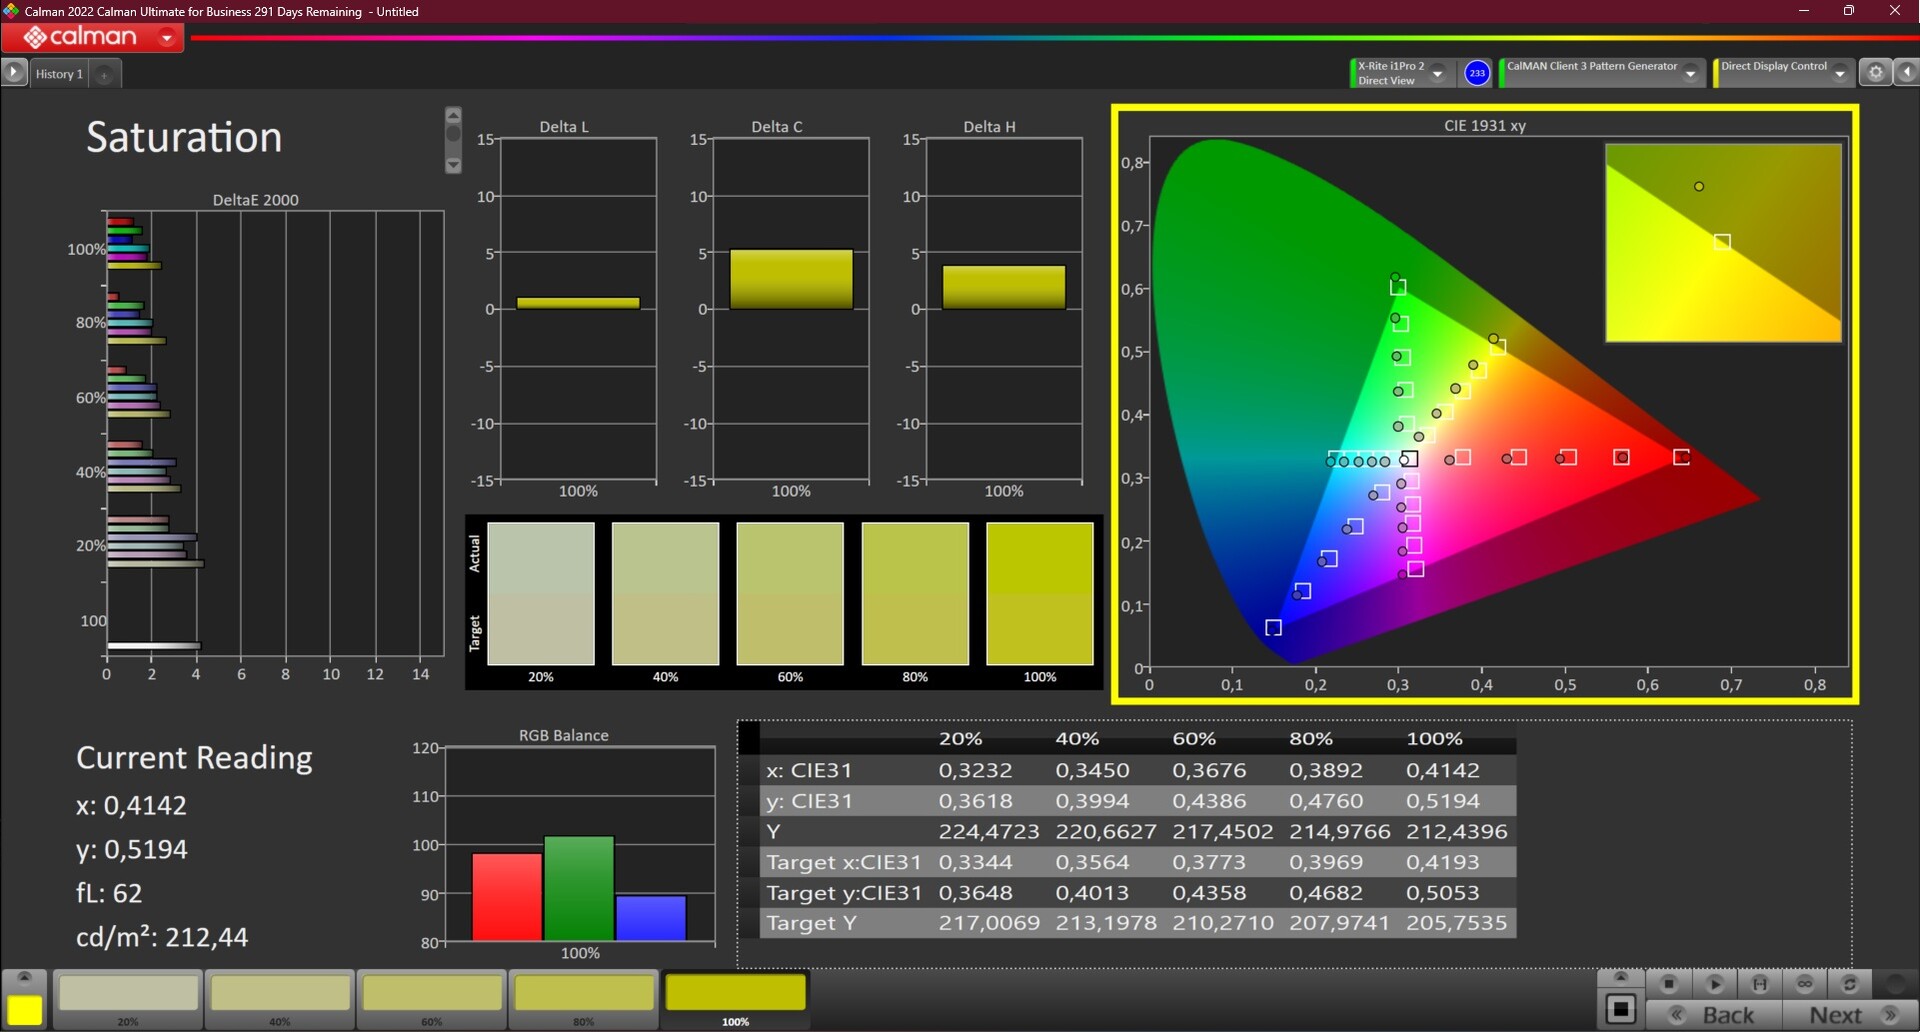Select the 20% actual/target color comparison swatch
The width and height of the screenshot is (1920, 1032).
tap(541, 594)
